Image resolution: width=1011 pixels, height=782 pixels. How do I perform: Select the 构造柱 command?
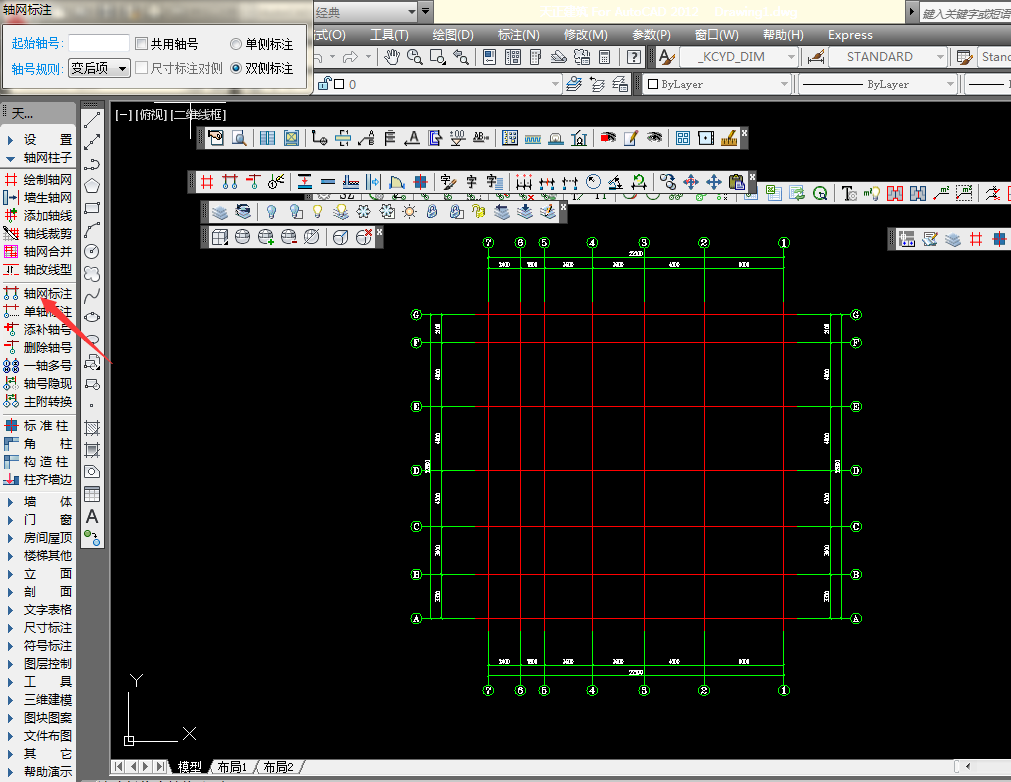click(38, 462)
